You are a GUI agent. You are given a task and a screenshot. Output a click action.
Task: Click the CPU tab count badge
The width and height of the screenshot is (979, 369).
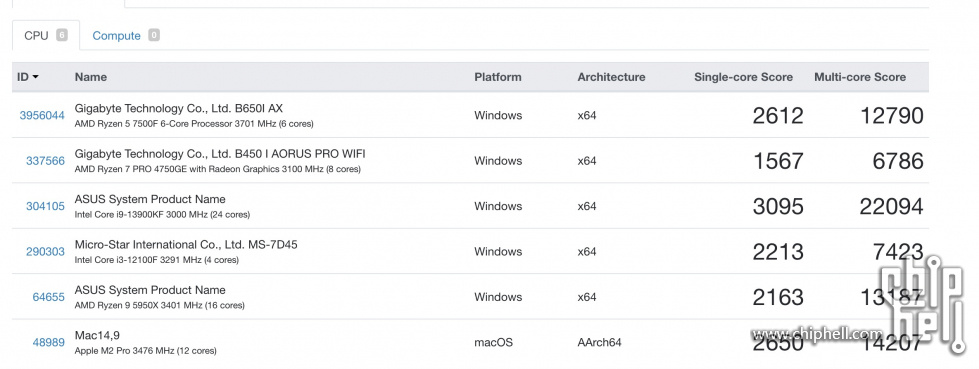pyautogui.click(x=61, y=35)
